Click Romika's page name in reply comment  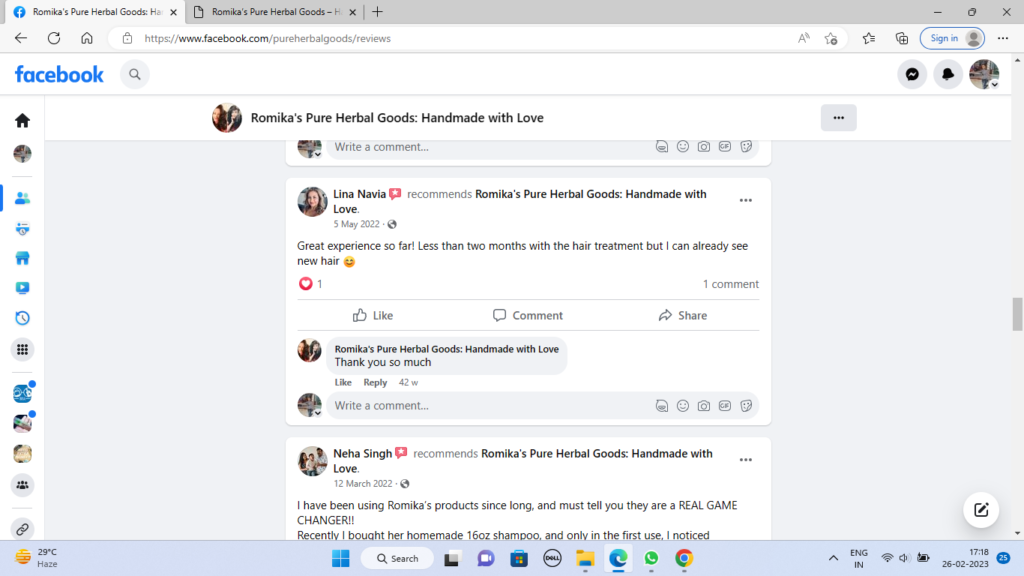[x=447, y=349]
